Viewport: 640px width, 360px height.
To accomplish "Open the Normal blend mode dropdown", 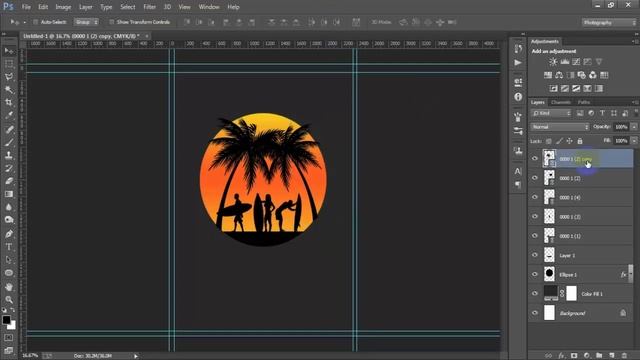I will [x=560, y=127].
